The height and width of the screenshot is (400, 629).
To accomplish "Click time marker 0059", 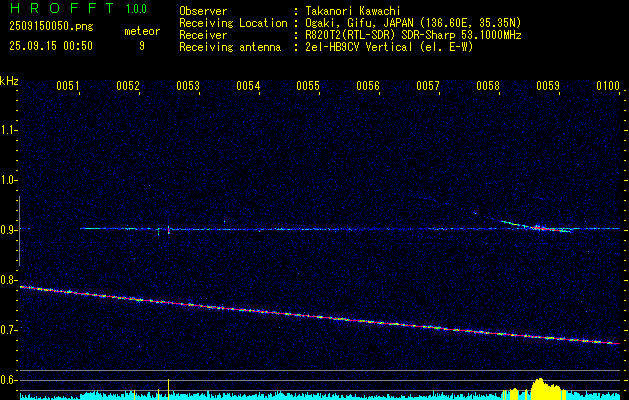I will (548, 86).
